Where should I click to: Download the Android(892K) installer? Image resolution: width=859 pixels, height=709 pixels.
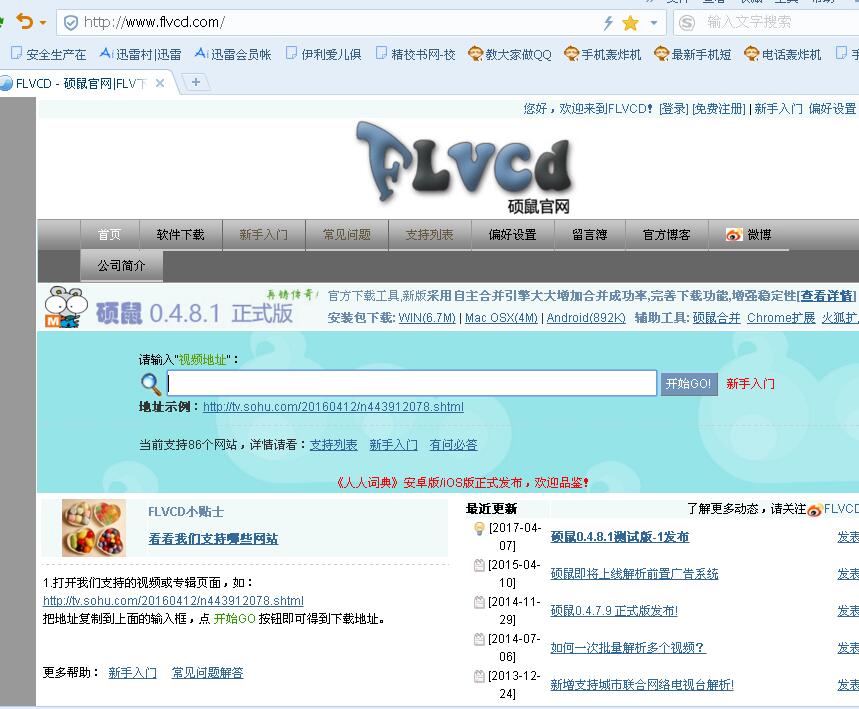point(586,318)
